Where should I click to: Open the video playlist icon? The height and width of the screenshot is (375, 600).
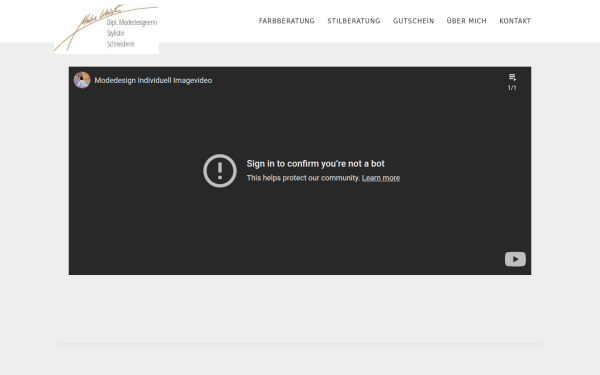tap(512, 77)
